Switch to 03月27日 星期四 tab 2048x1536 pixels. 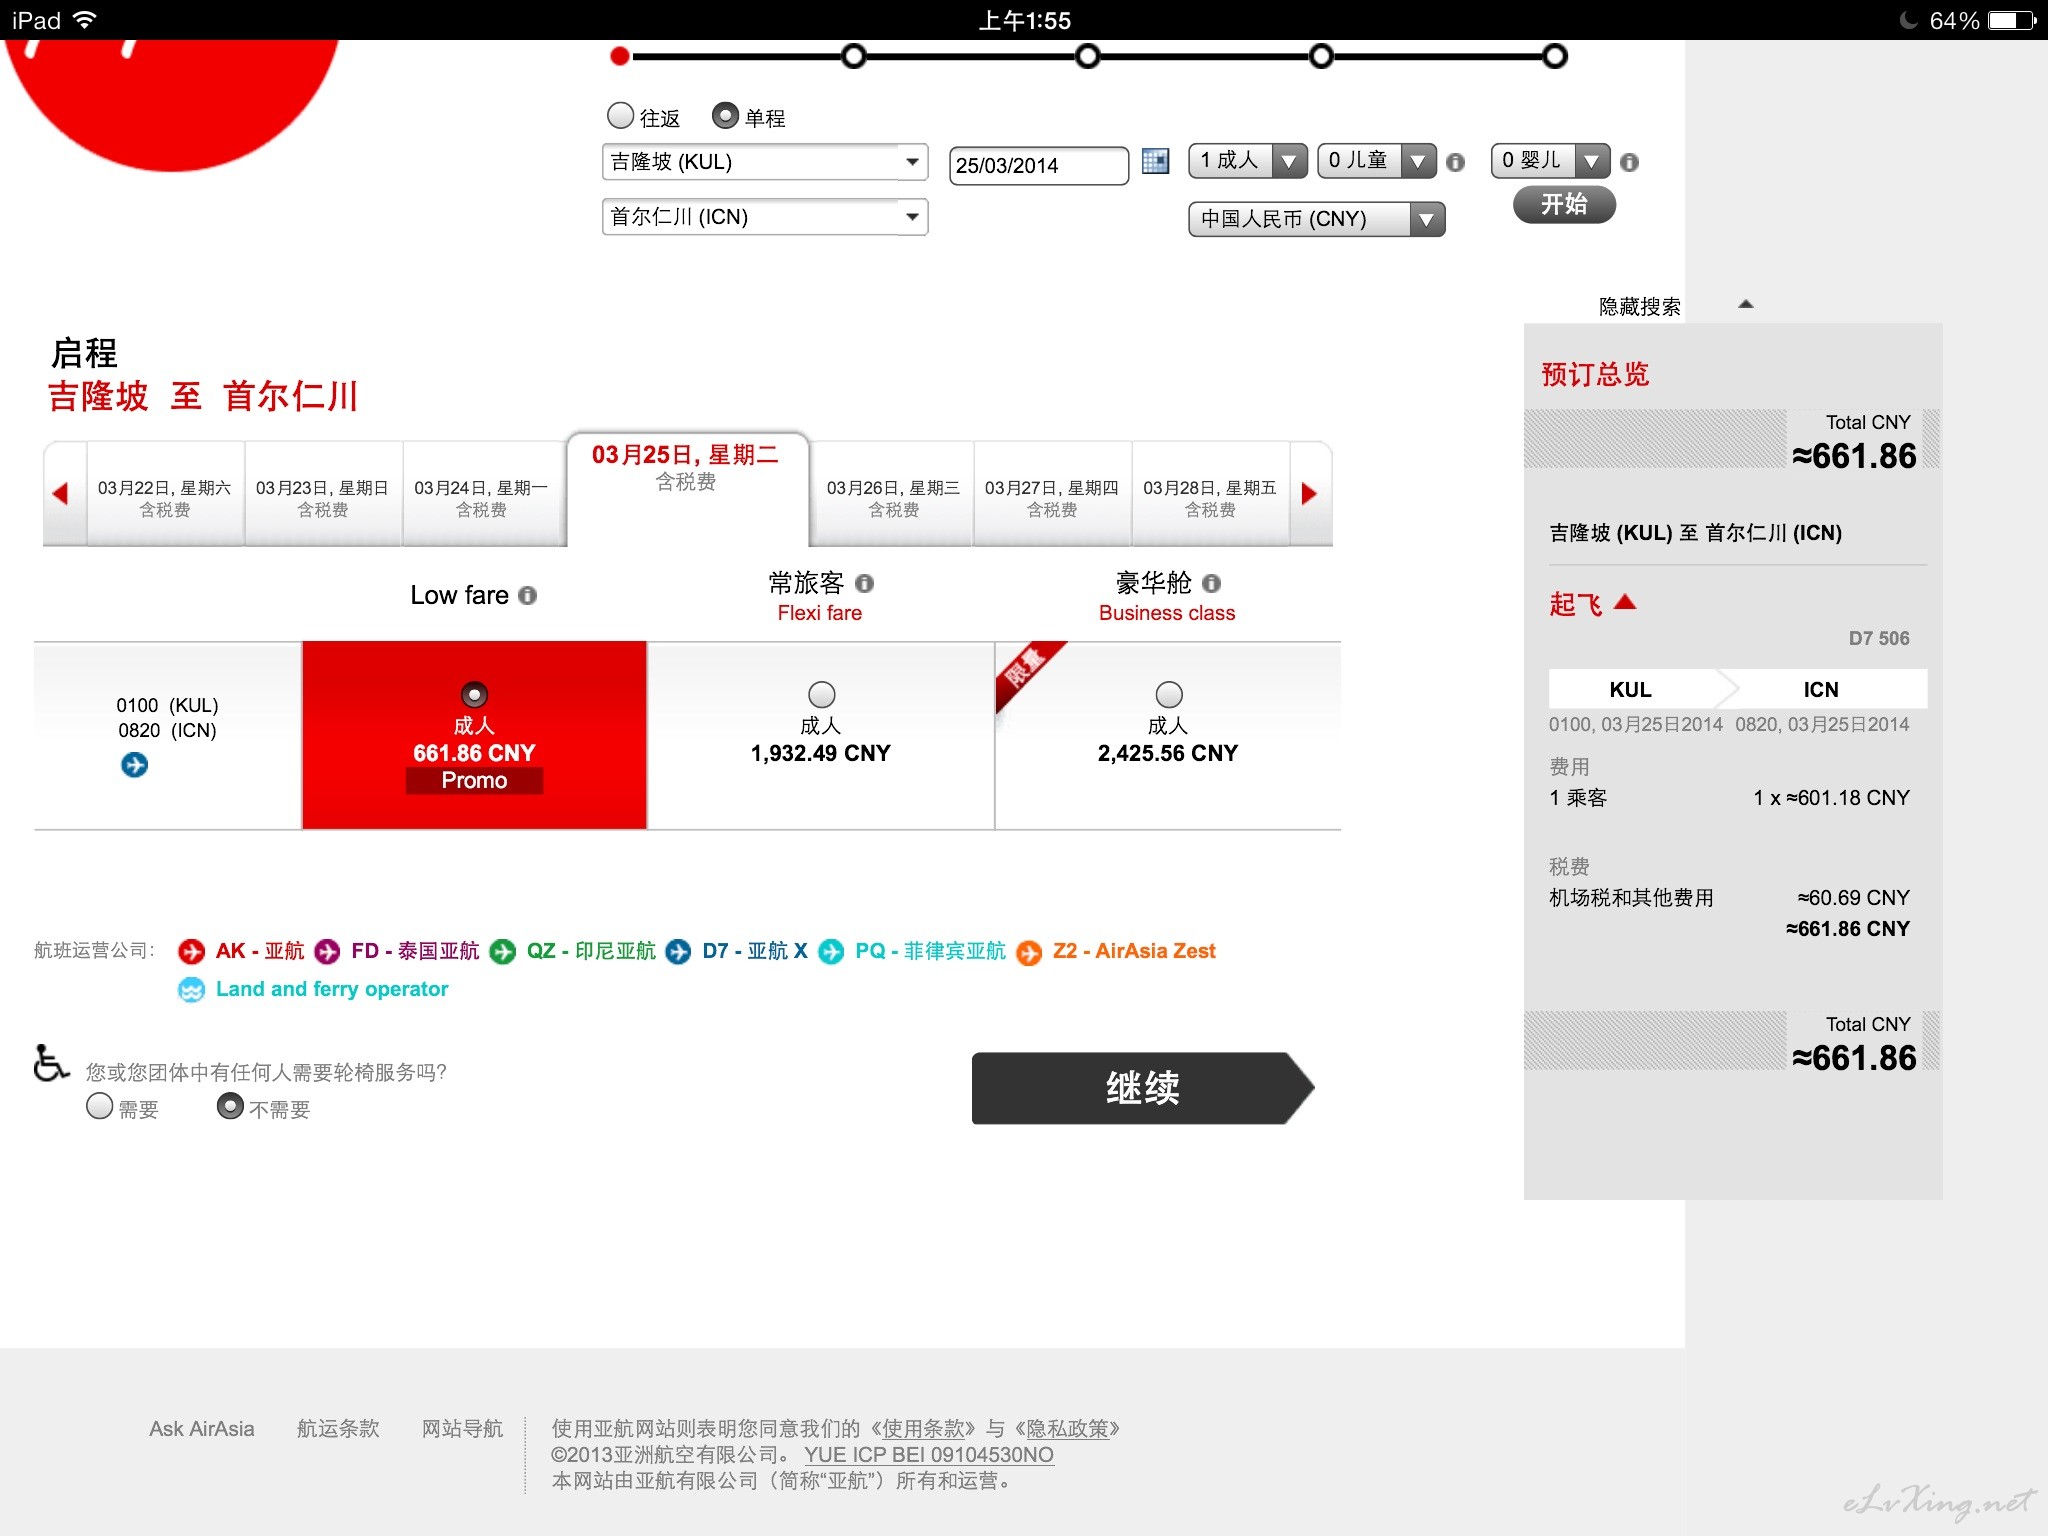[x=1052, y=497]
